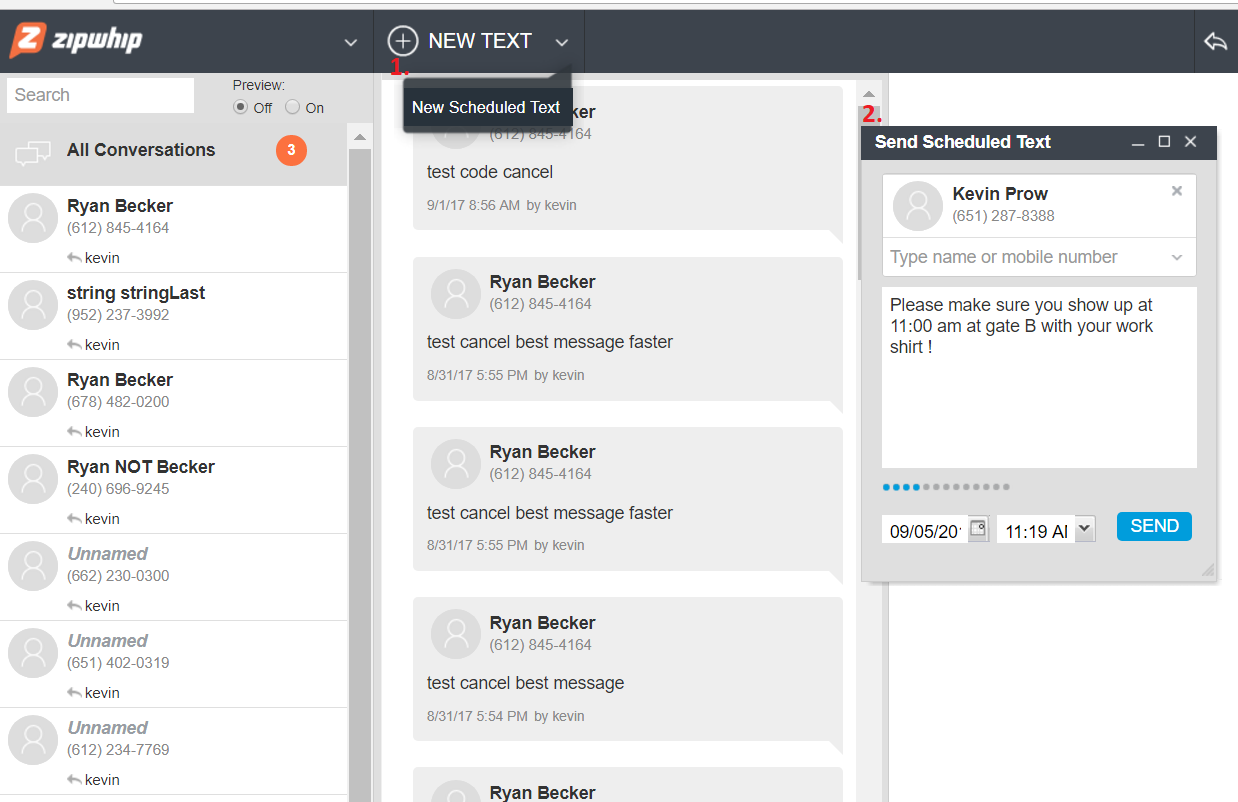Click timestamp 9/1/17 8:56 AM
Viewport: 1238px width, 802px height.
pos(473,205)
